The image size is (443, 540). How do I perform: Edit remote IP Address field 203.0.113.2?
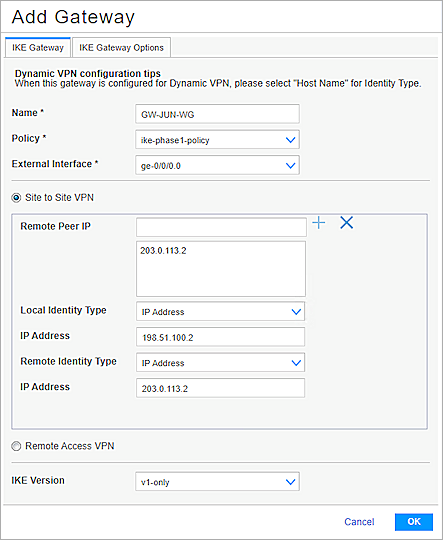point(220,388)
